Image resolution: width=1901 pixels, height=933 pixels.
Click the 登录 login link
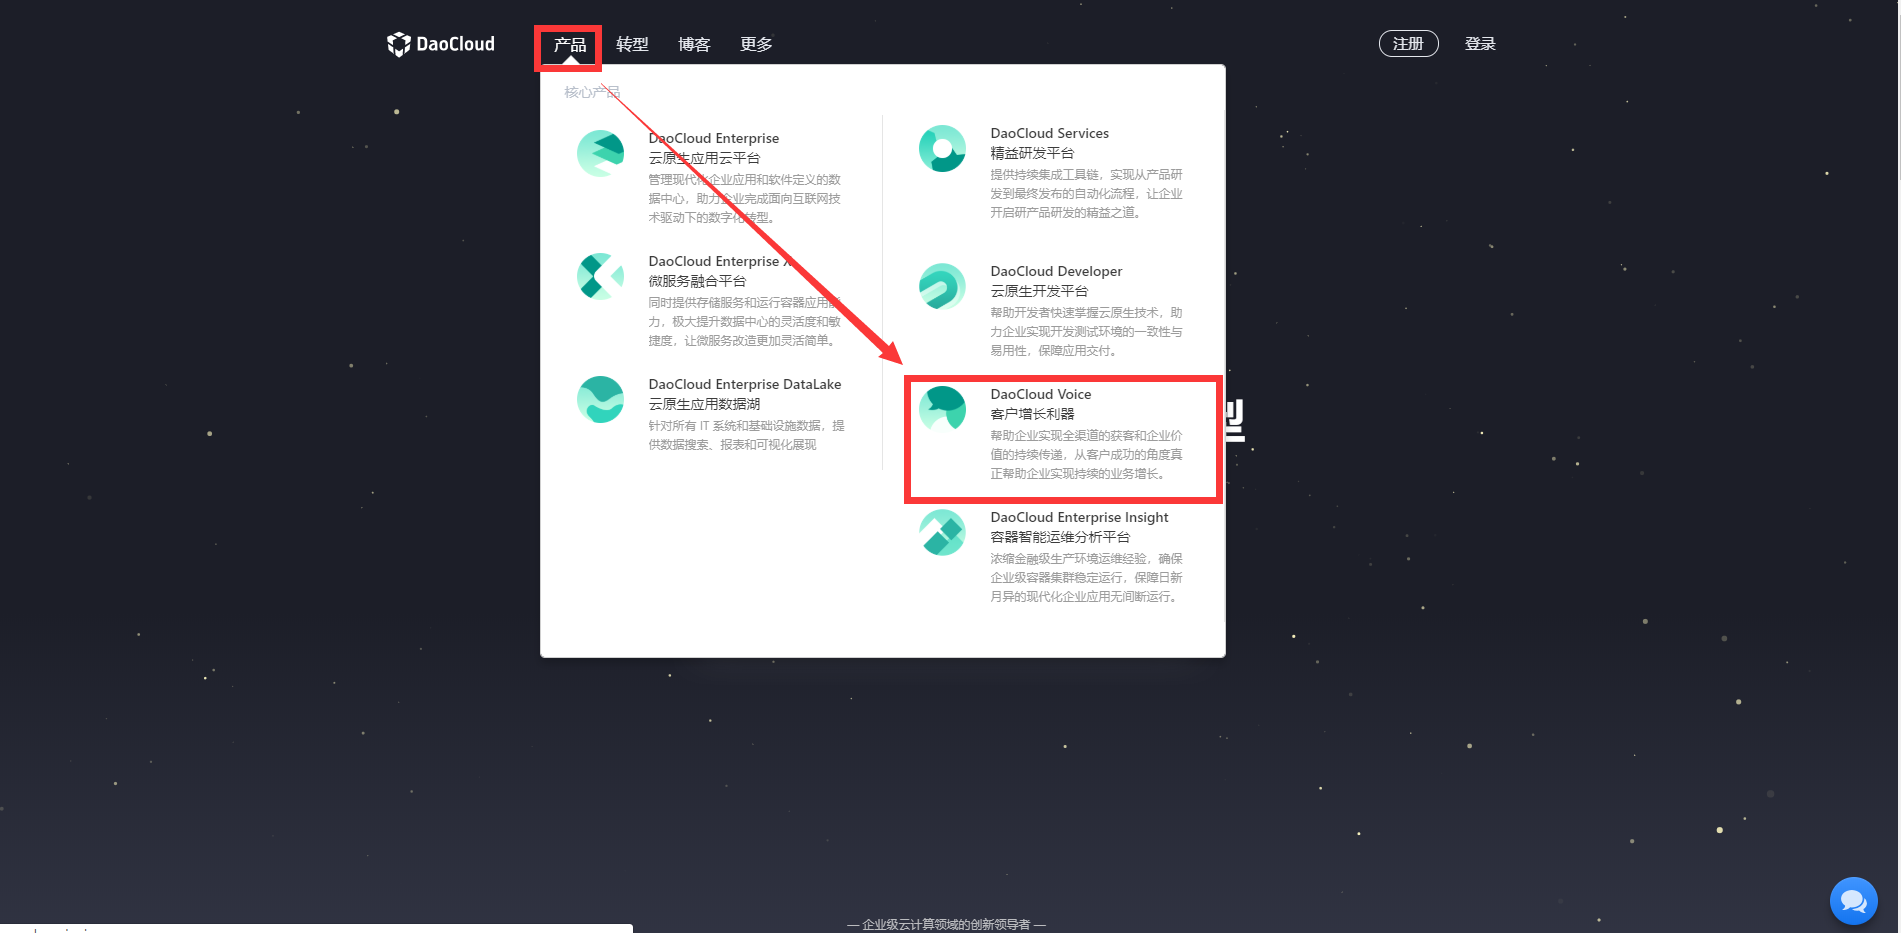pyautogui.click(x=1480, y=44)
